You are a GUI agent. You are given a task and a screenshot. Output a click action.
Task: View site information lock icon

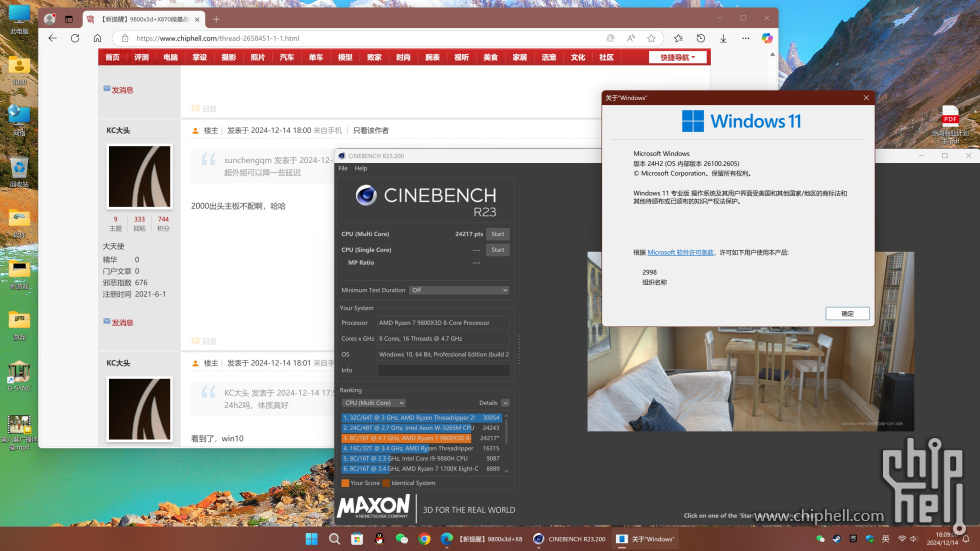tap(125, 38)
